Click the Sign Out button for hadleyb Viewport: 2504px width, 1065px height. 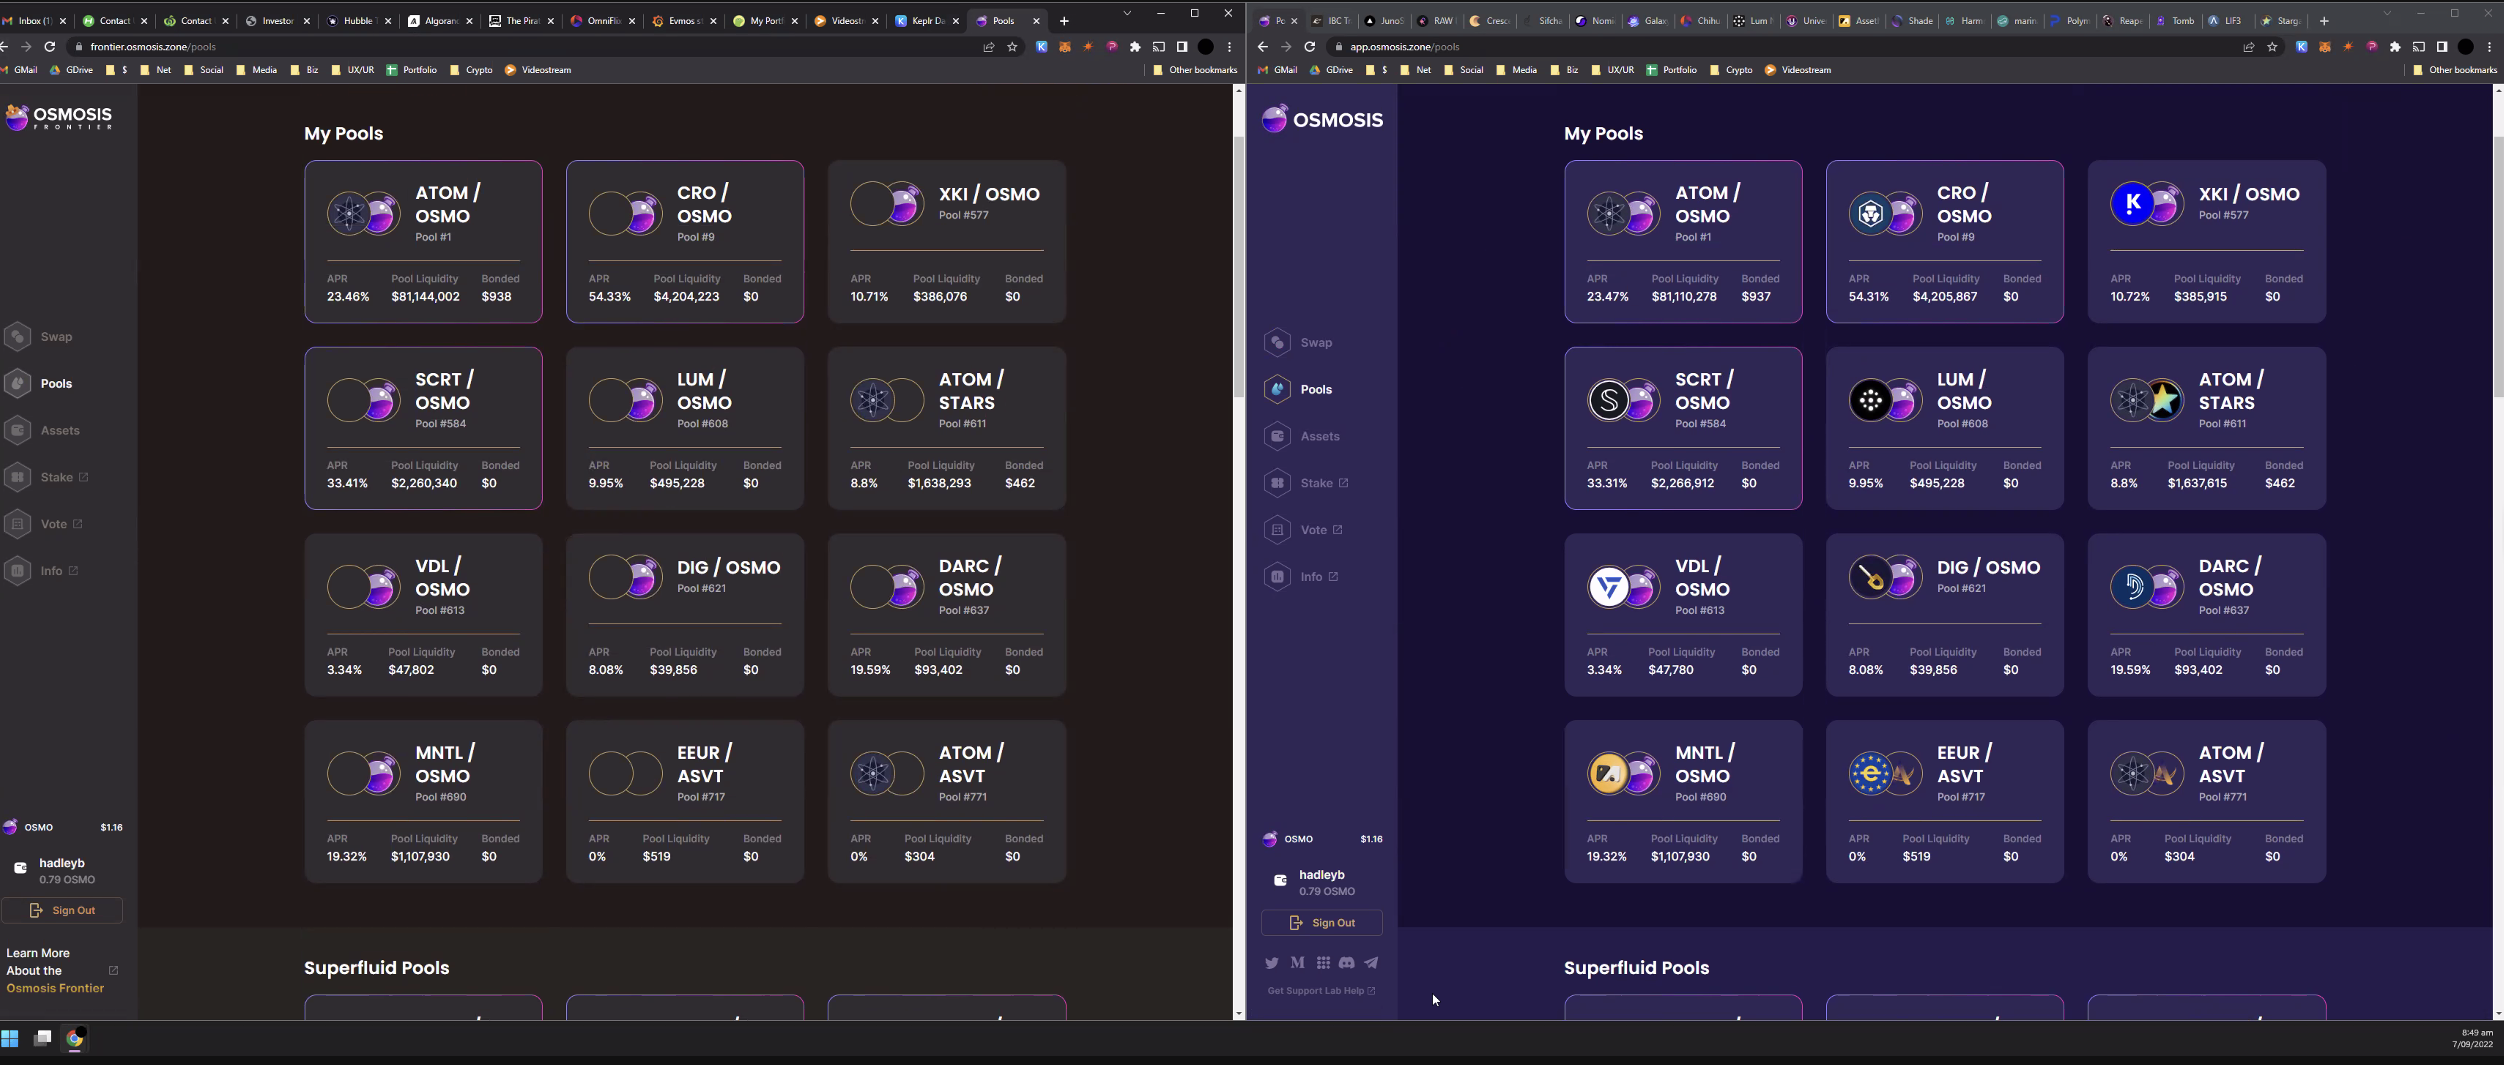point(64,910)
